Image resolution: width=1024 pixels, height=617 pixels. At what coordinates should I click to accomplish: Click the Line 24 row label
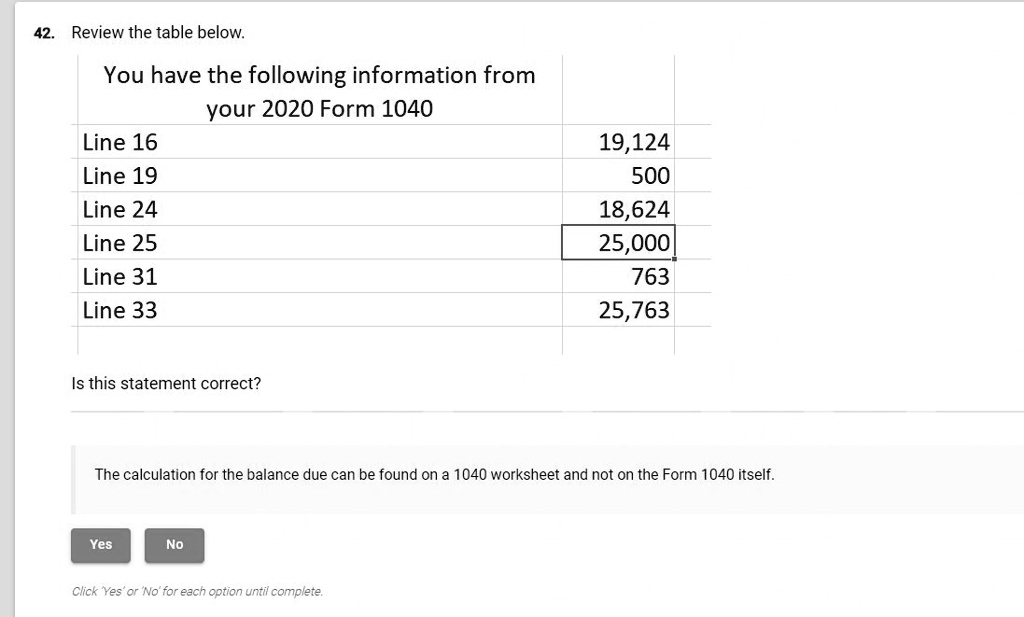(120, 209)
